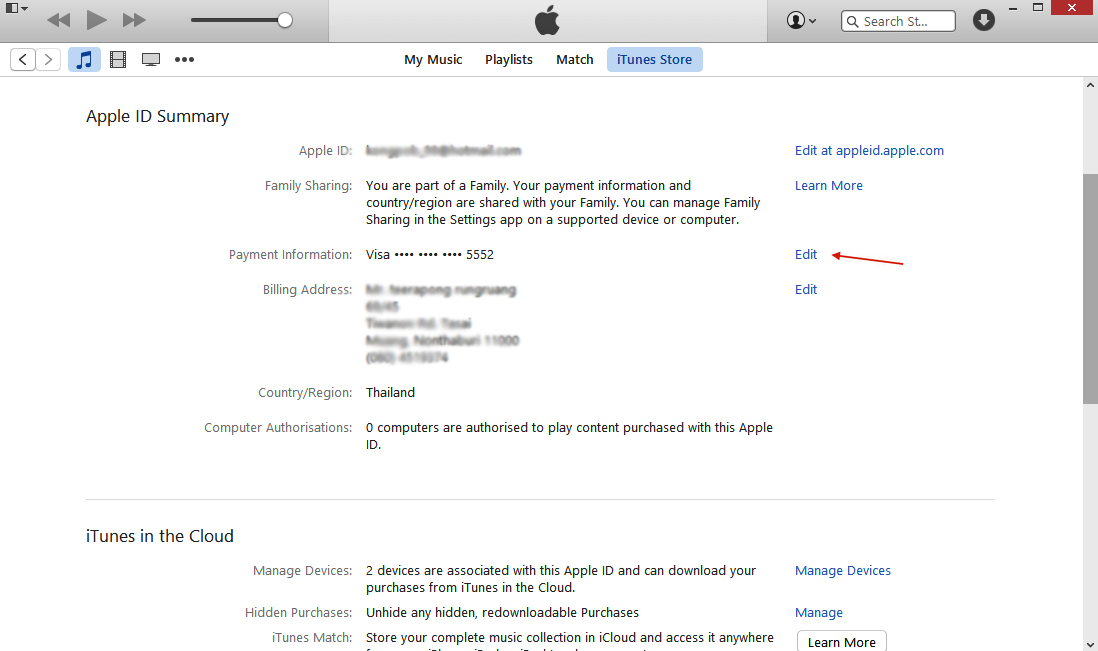Click the Thailand country value
1098x651 pixels.
390,393
